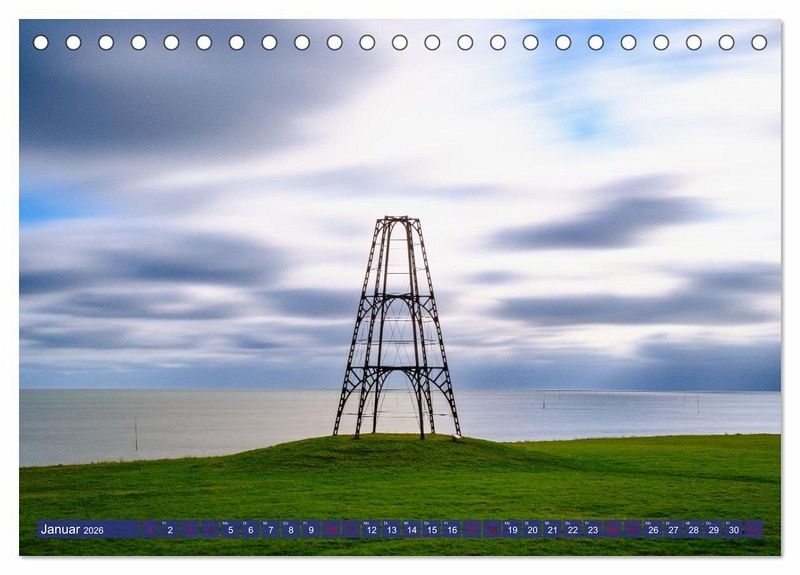Click date 7 in the calendar row
Viewport: 800px width, 575px height.
coord(270,530)
